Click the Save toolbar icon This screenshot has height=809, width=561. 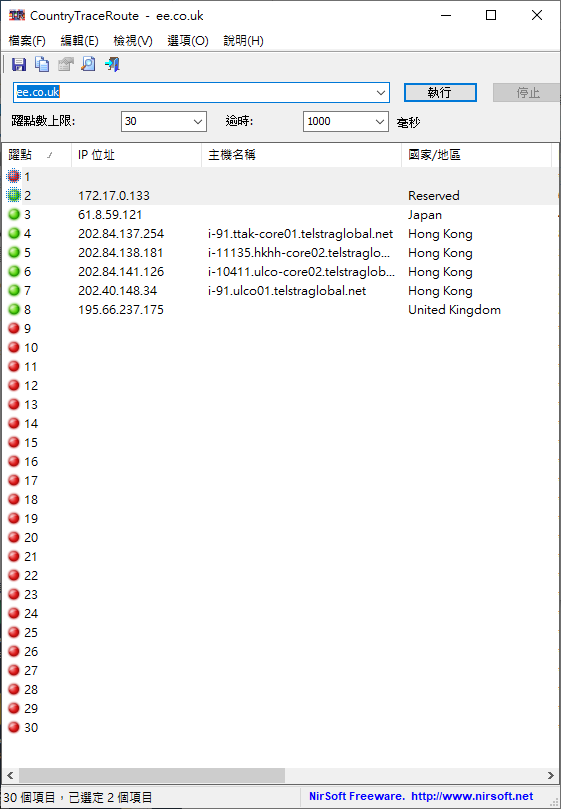[19, 64]
